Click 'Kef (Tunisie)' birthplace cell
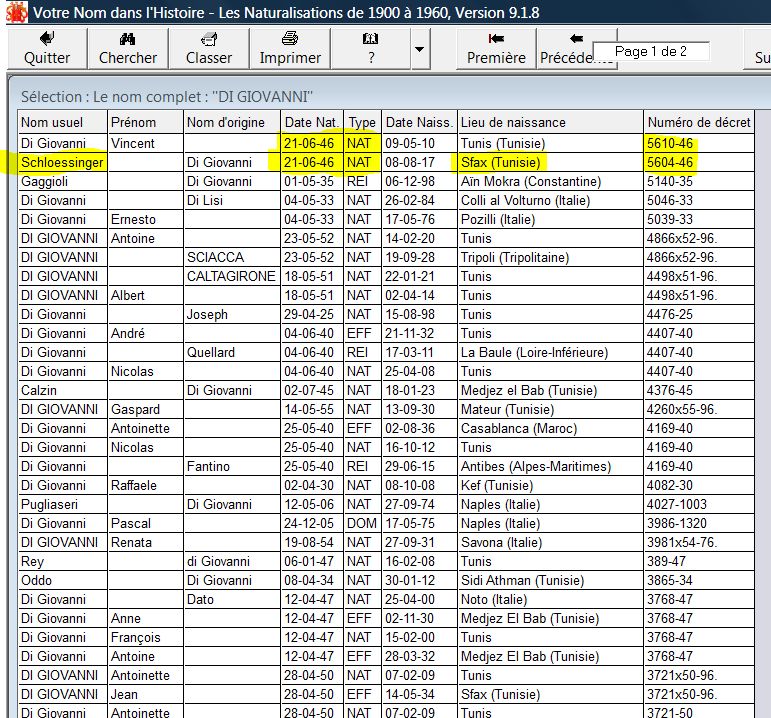 click(550, 485)
